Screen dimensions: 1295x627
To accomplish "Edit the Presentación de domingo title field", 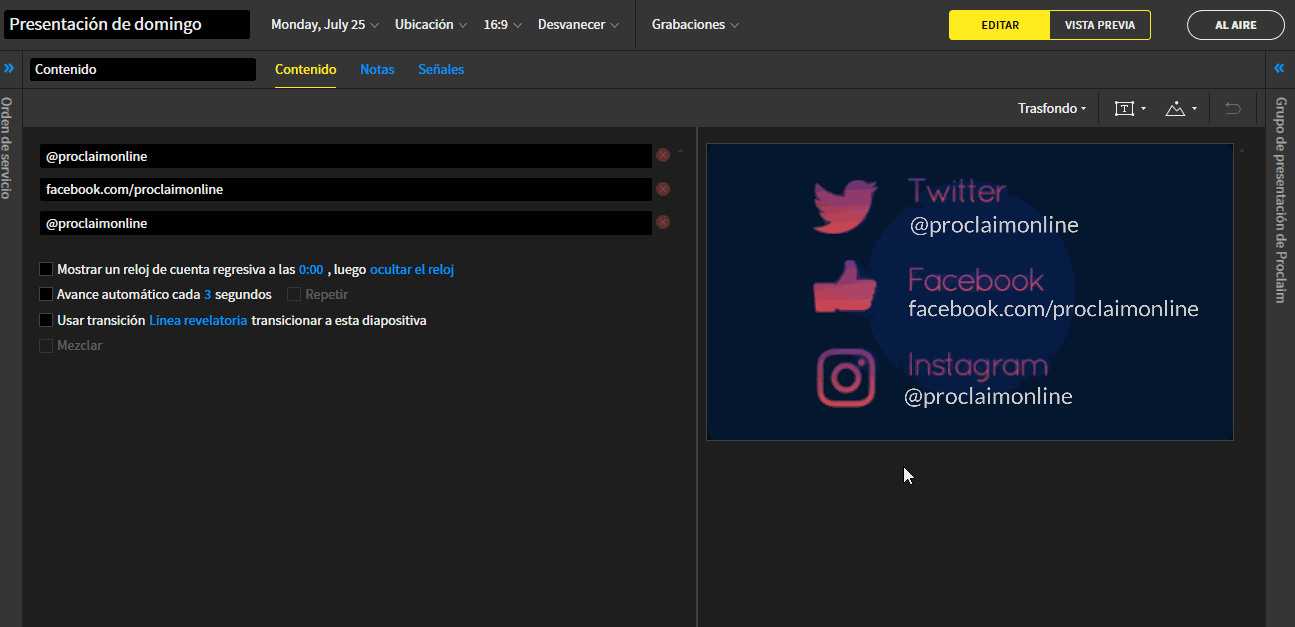I will [x=127, y=25].
